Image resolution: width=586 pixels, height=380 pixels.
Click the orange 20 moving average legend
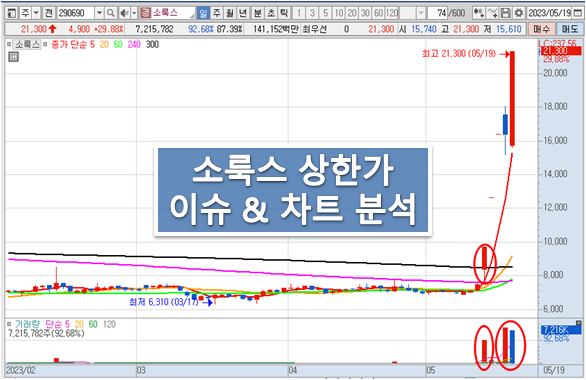(x=104, y=44)
